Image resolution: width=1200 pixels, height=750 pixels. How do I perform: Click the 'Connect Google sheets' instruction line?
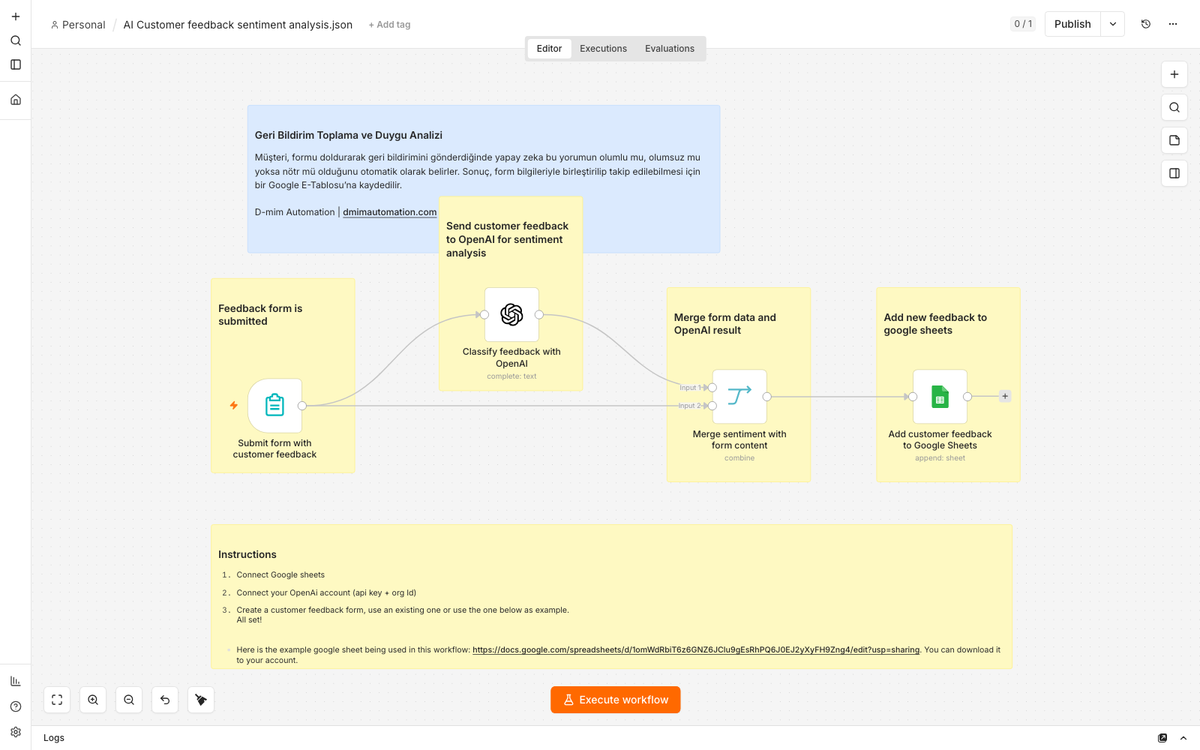[x=280, y=575]
